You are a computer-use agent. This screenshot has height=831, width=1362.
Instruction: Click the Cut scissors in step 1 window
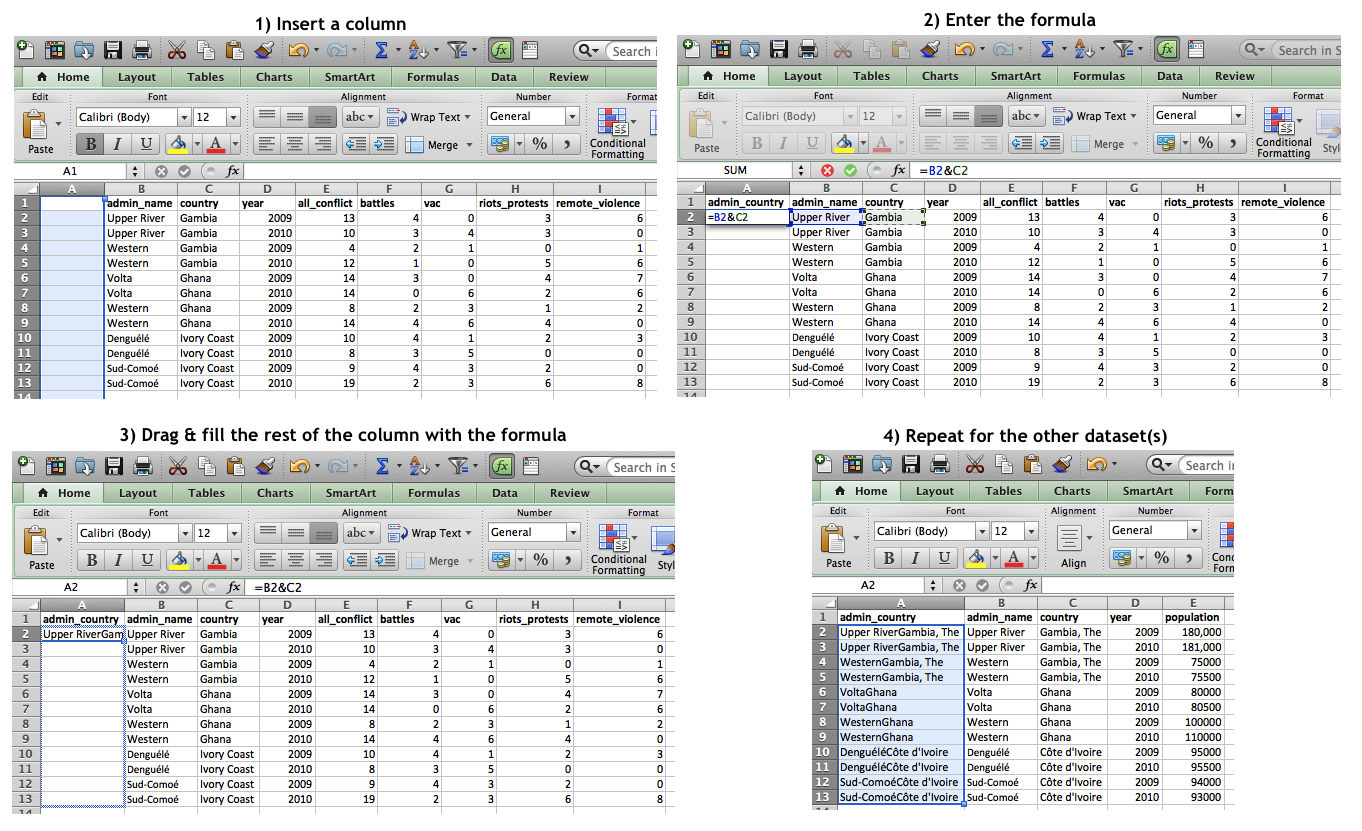tap(177, 49)
